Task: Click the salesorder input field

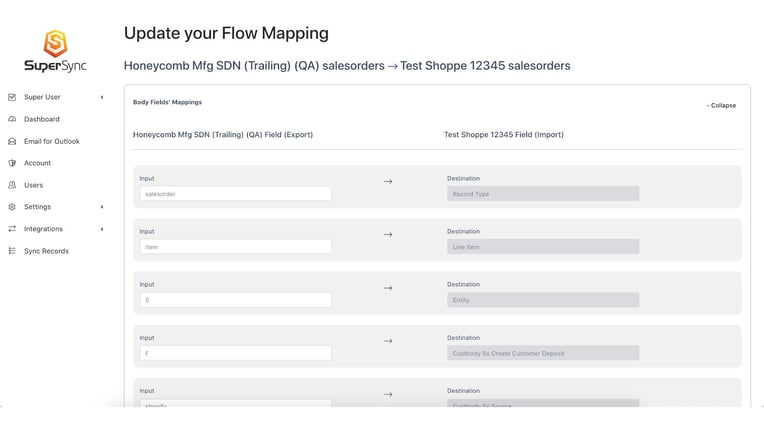Action: (235, 194)
